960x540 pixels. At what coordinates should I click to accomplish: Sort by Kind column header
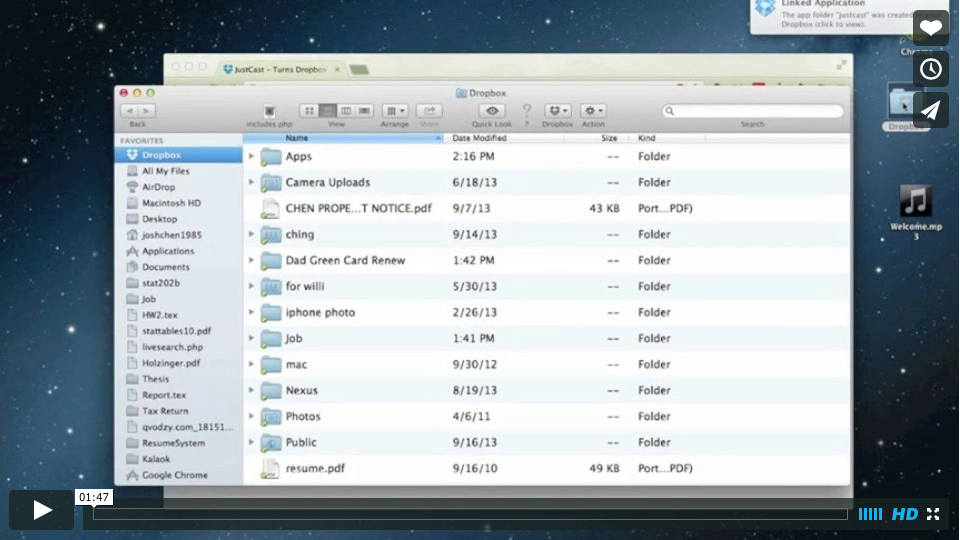click(x=667, y=138)
